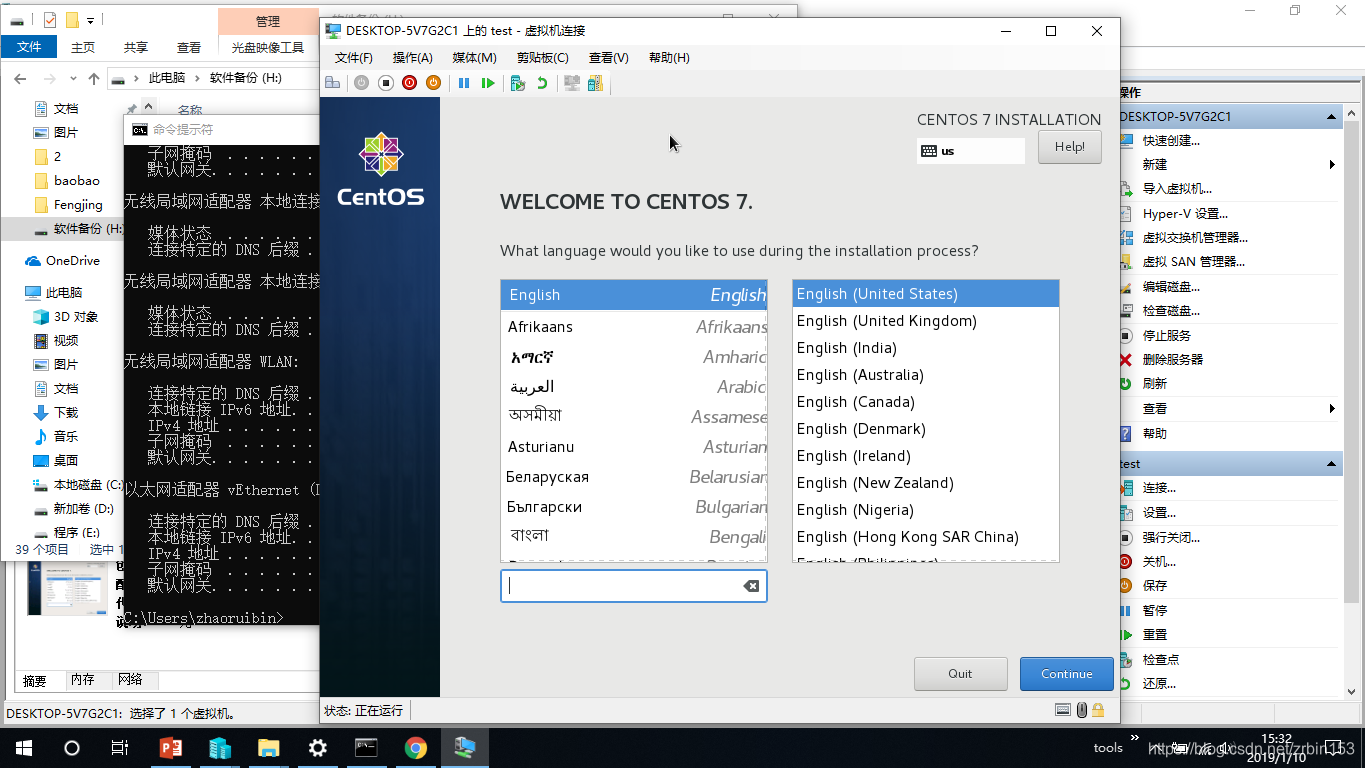Open the 查看(V) menu in VM window
1365x768 pixels.
(x=609, y=58)
